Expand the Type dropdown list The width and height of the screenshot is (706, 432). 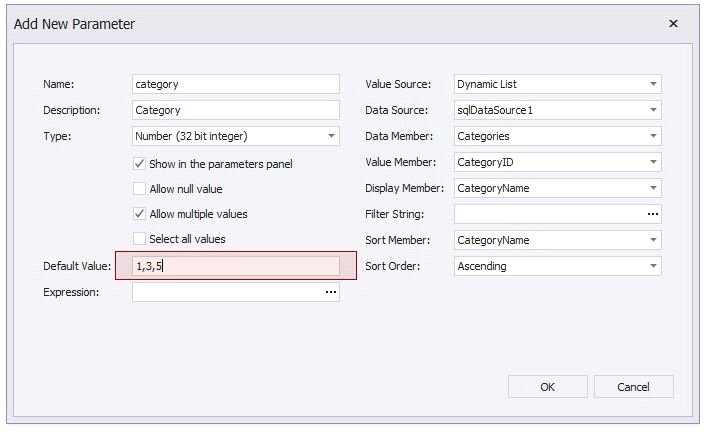(x=330, y=136)
